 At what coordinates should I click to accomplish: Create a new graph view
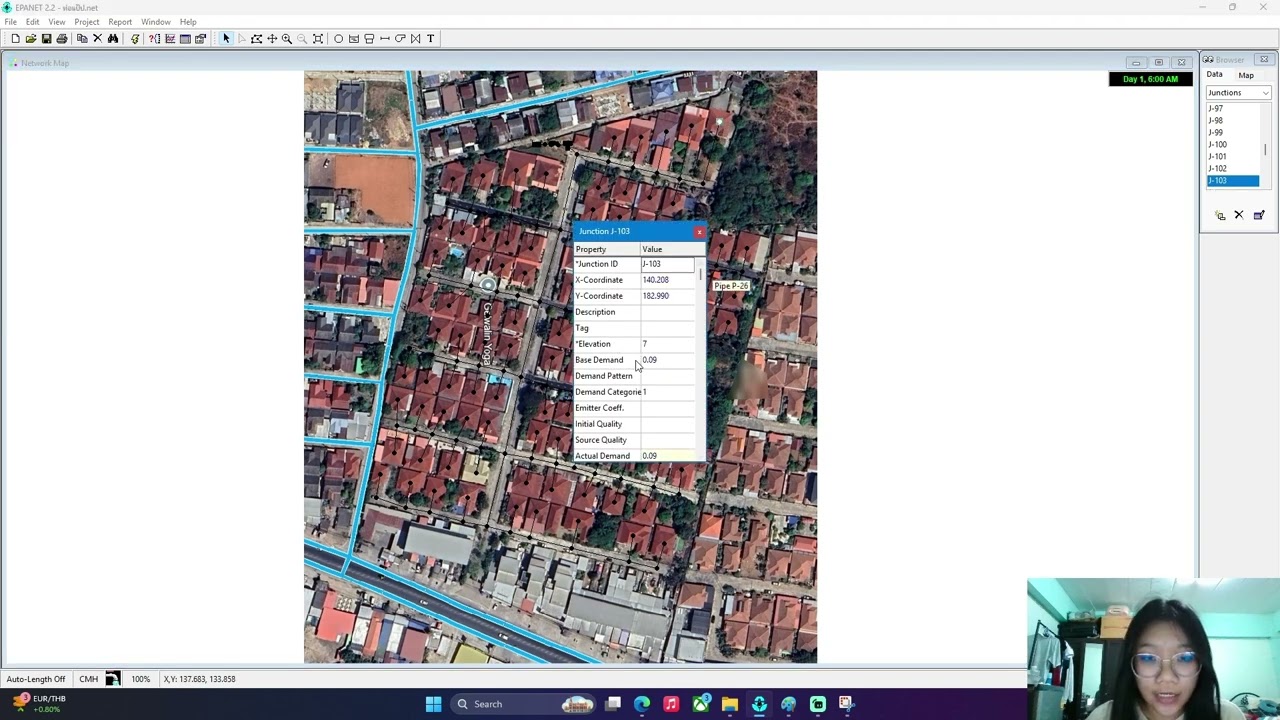(x=170, y=39)
